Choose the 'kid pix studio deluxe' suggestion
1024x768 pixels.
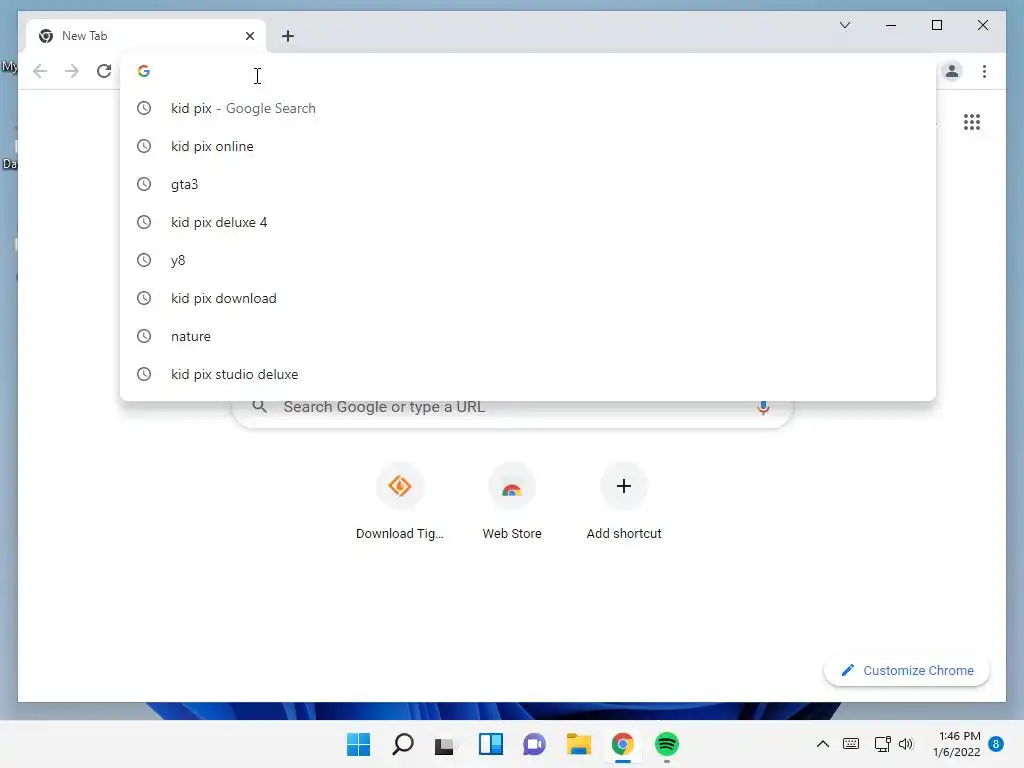[x=528, y=374]
